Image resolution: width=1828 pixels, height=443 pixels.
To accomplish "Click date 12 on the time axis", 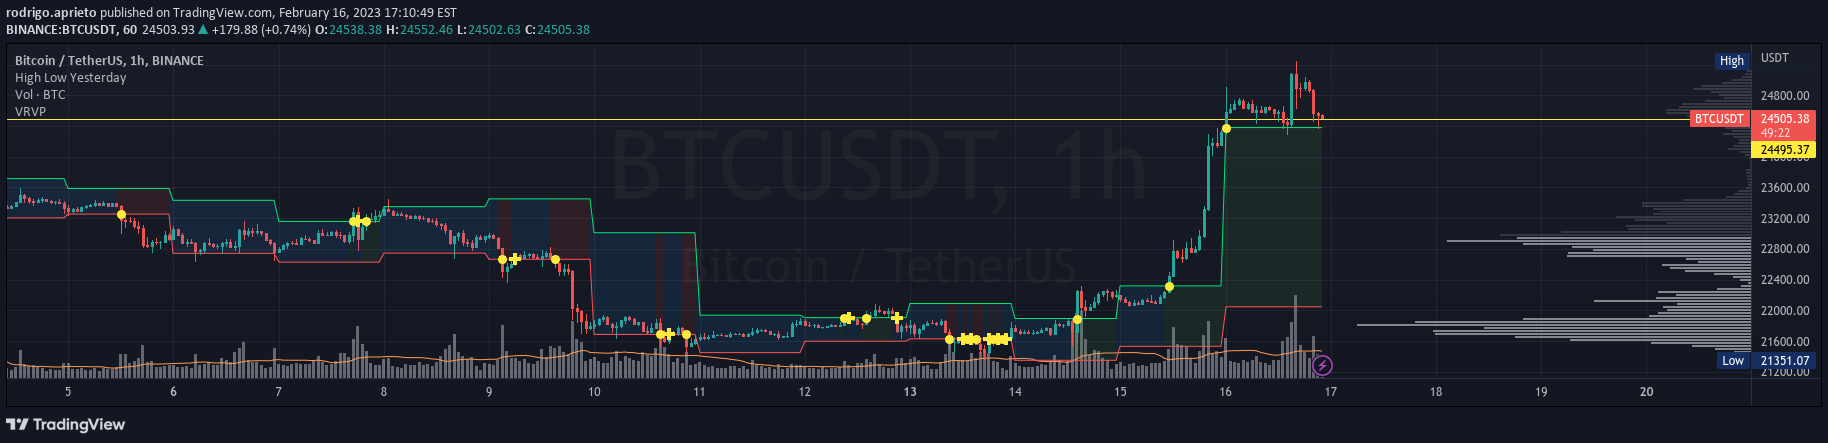I will [804, 392].
